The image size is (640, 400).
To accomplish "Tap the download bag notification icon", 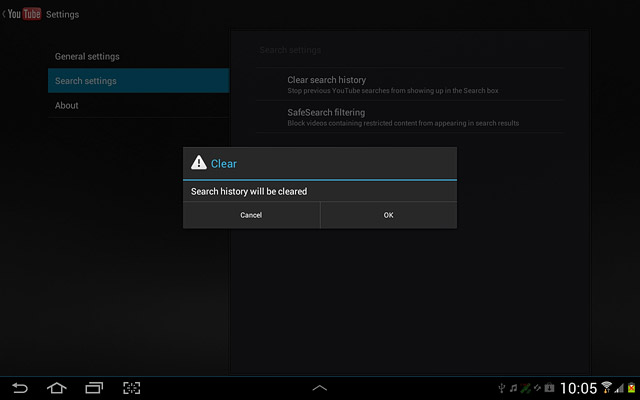I will (x=549, y=387).
